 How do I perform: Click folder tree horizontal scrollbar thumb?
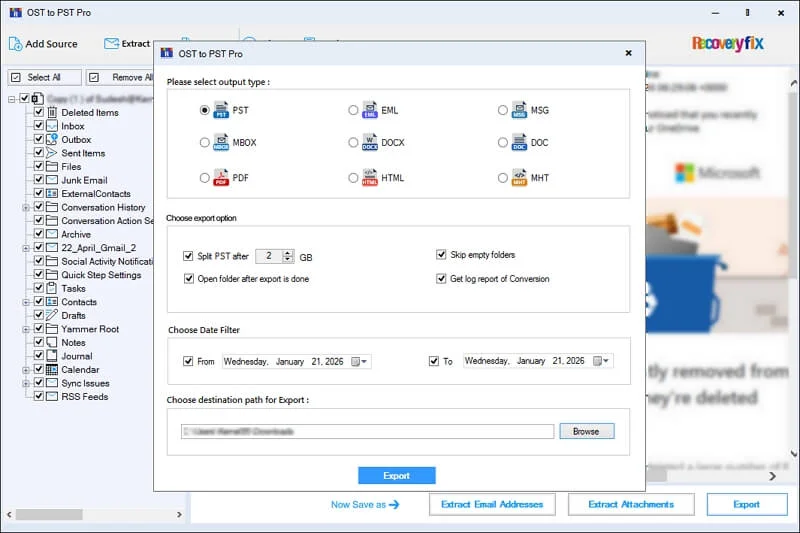pos(49,515)
